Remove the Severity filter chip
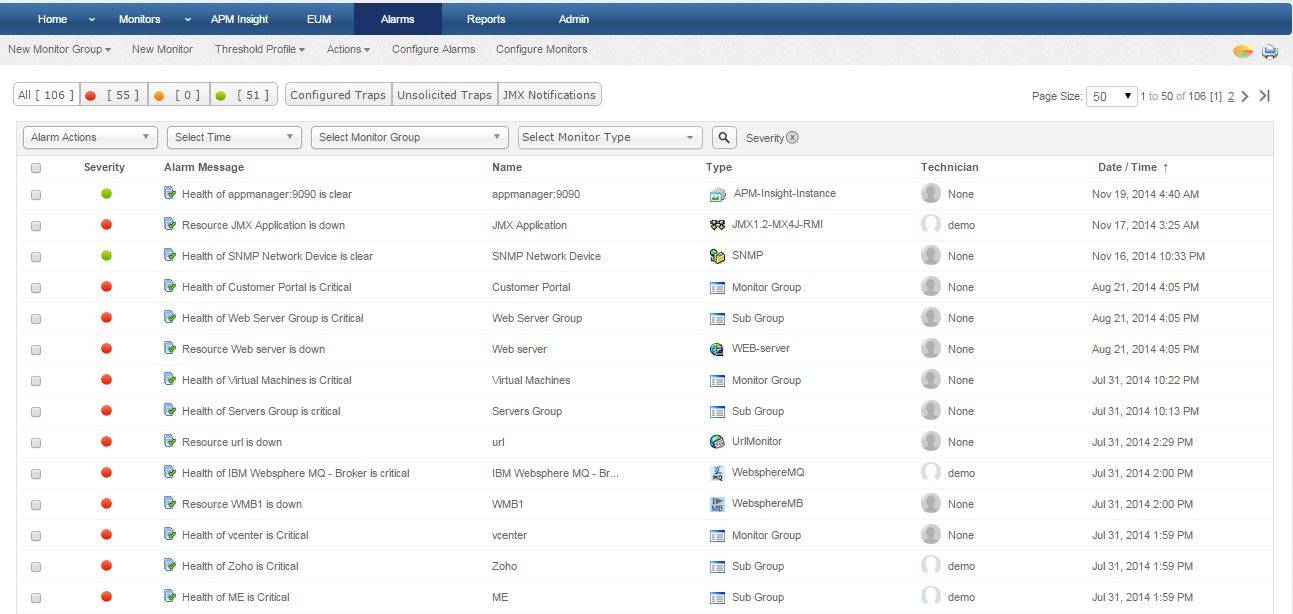Screen dimensions: 1293x614 pyautogui.click(x=793, y=137)
